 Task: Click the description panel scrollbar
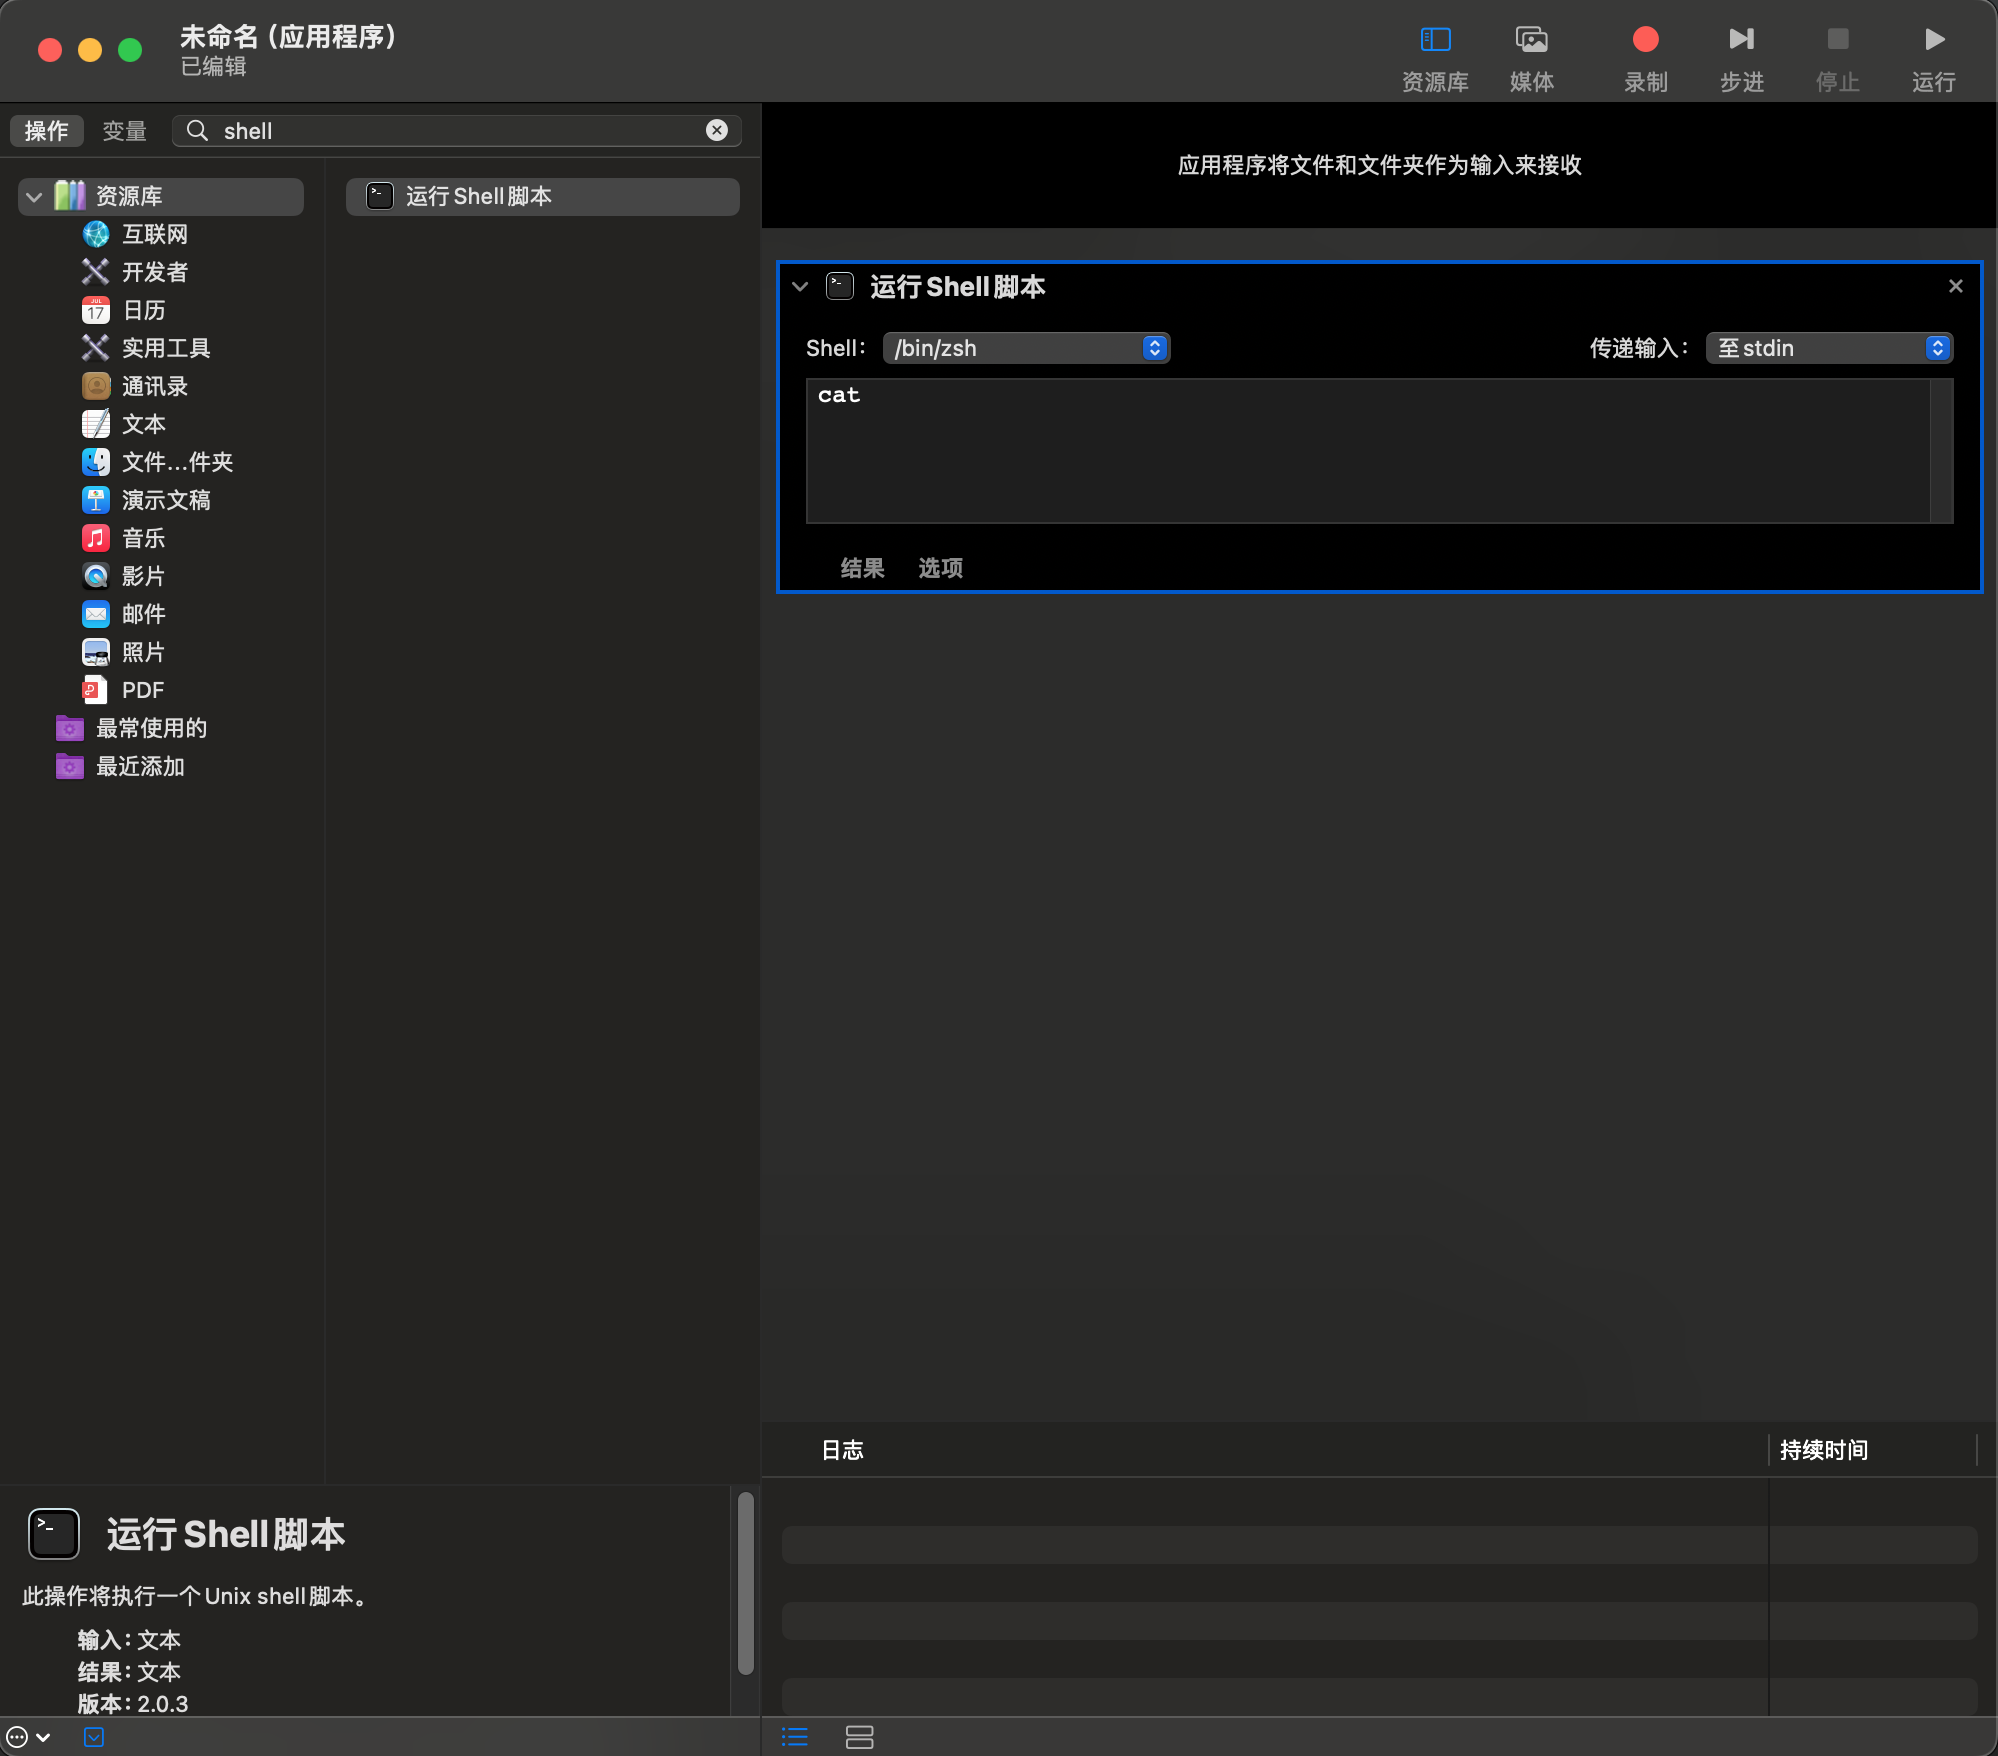[x=745, y=1582]
